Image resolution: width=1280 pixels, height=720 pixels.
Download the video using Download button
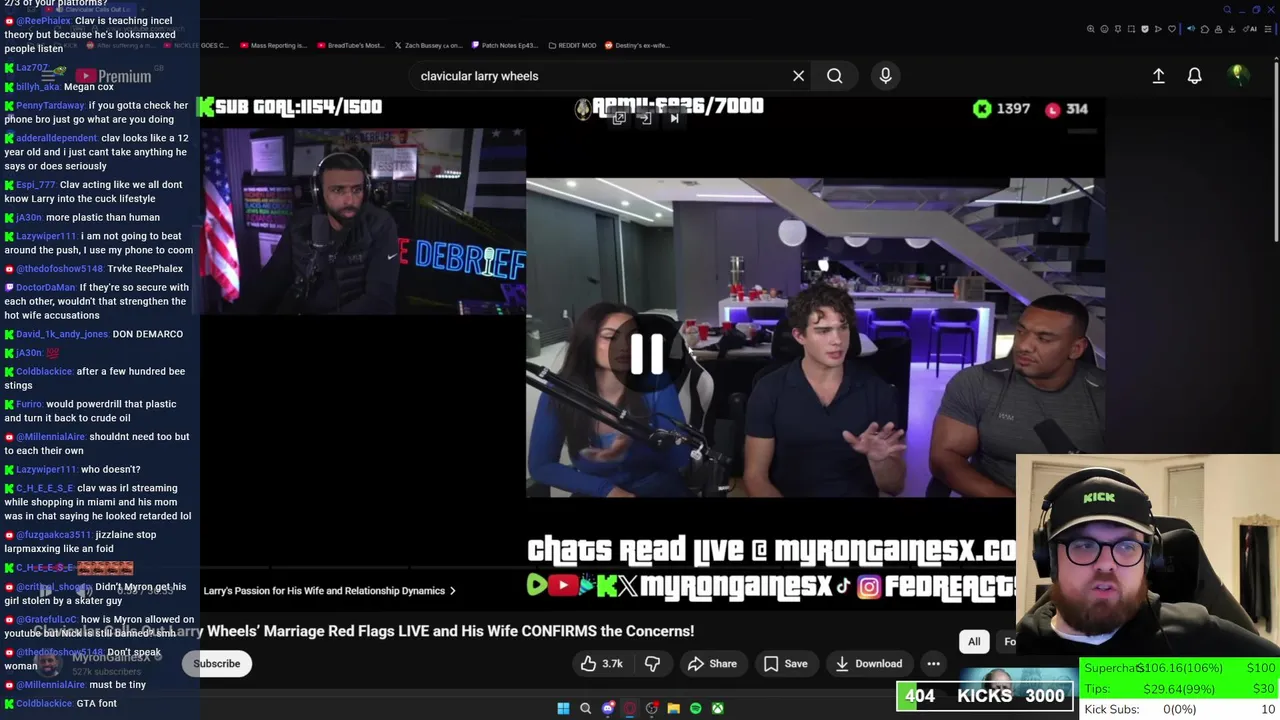868,664
